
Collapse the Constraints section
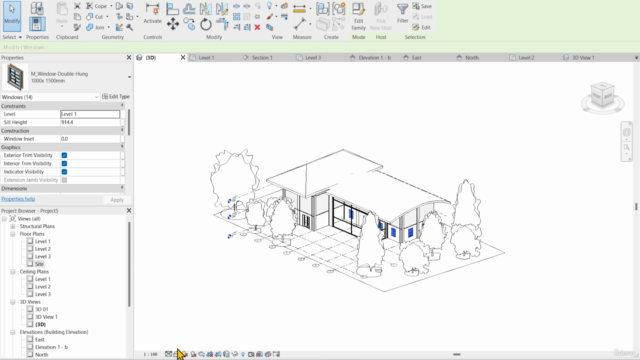pyautogui.click(x=122, y=106)
